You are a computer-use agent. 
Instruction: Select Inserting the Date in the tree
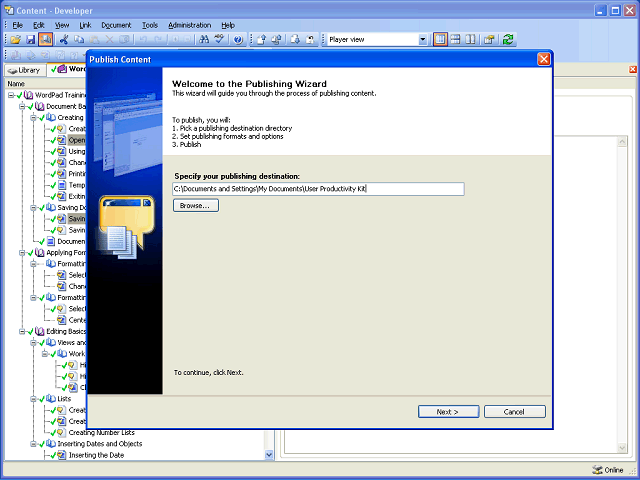click(x=96, y=455)
